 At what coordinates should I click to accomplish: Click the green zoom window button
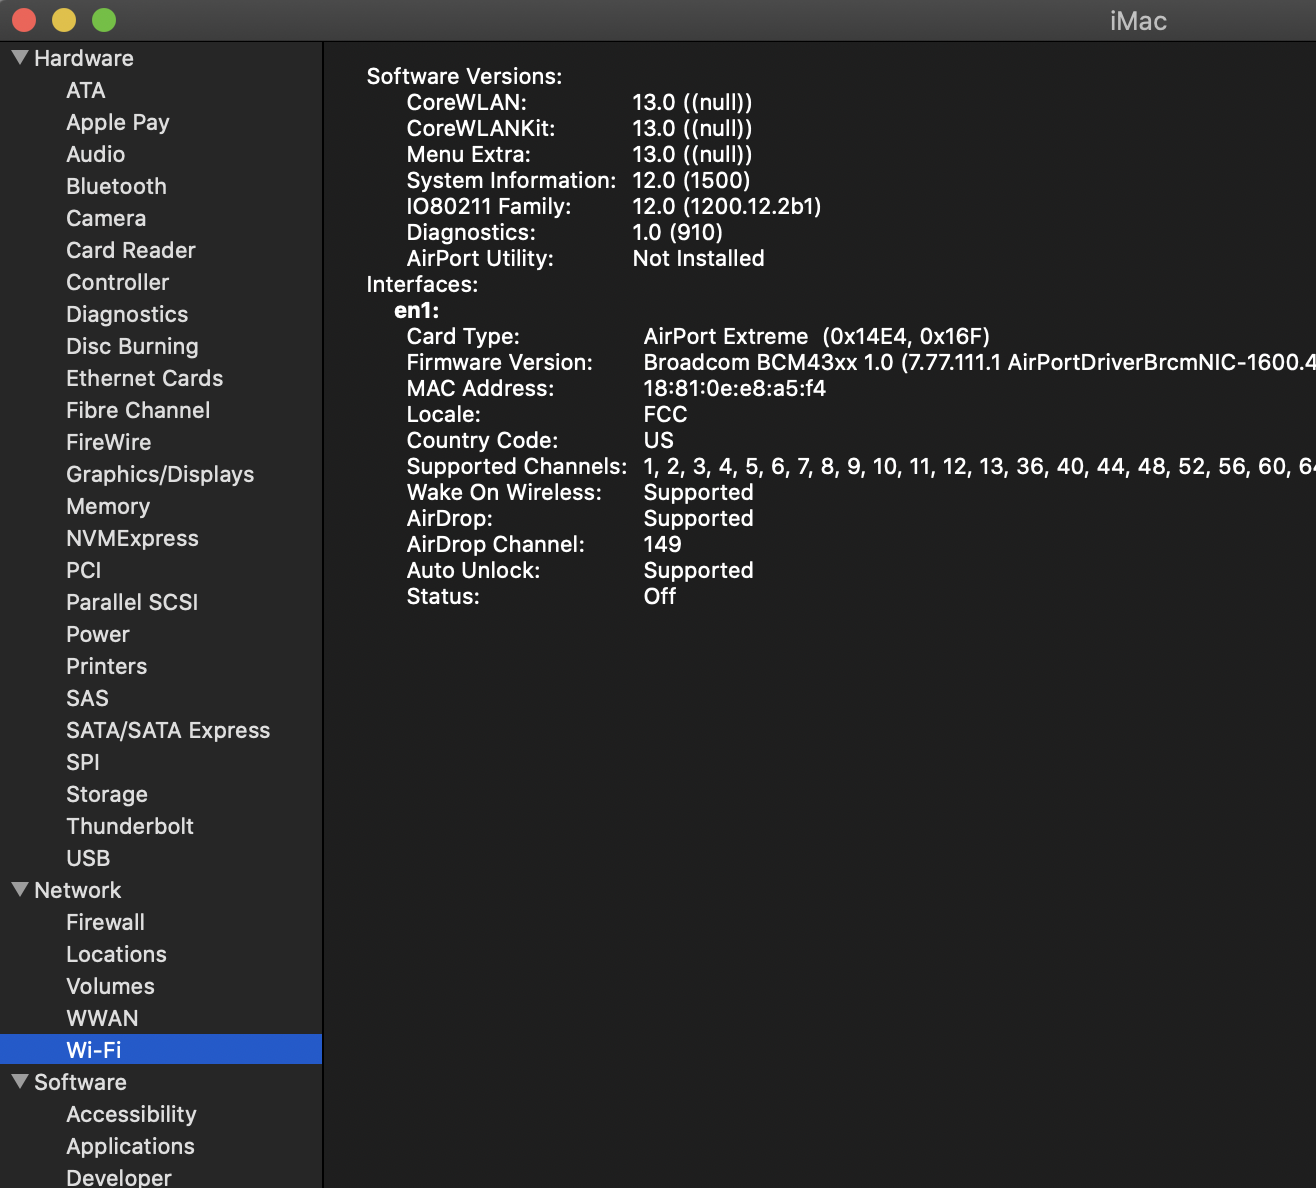coord(104,20)
